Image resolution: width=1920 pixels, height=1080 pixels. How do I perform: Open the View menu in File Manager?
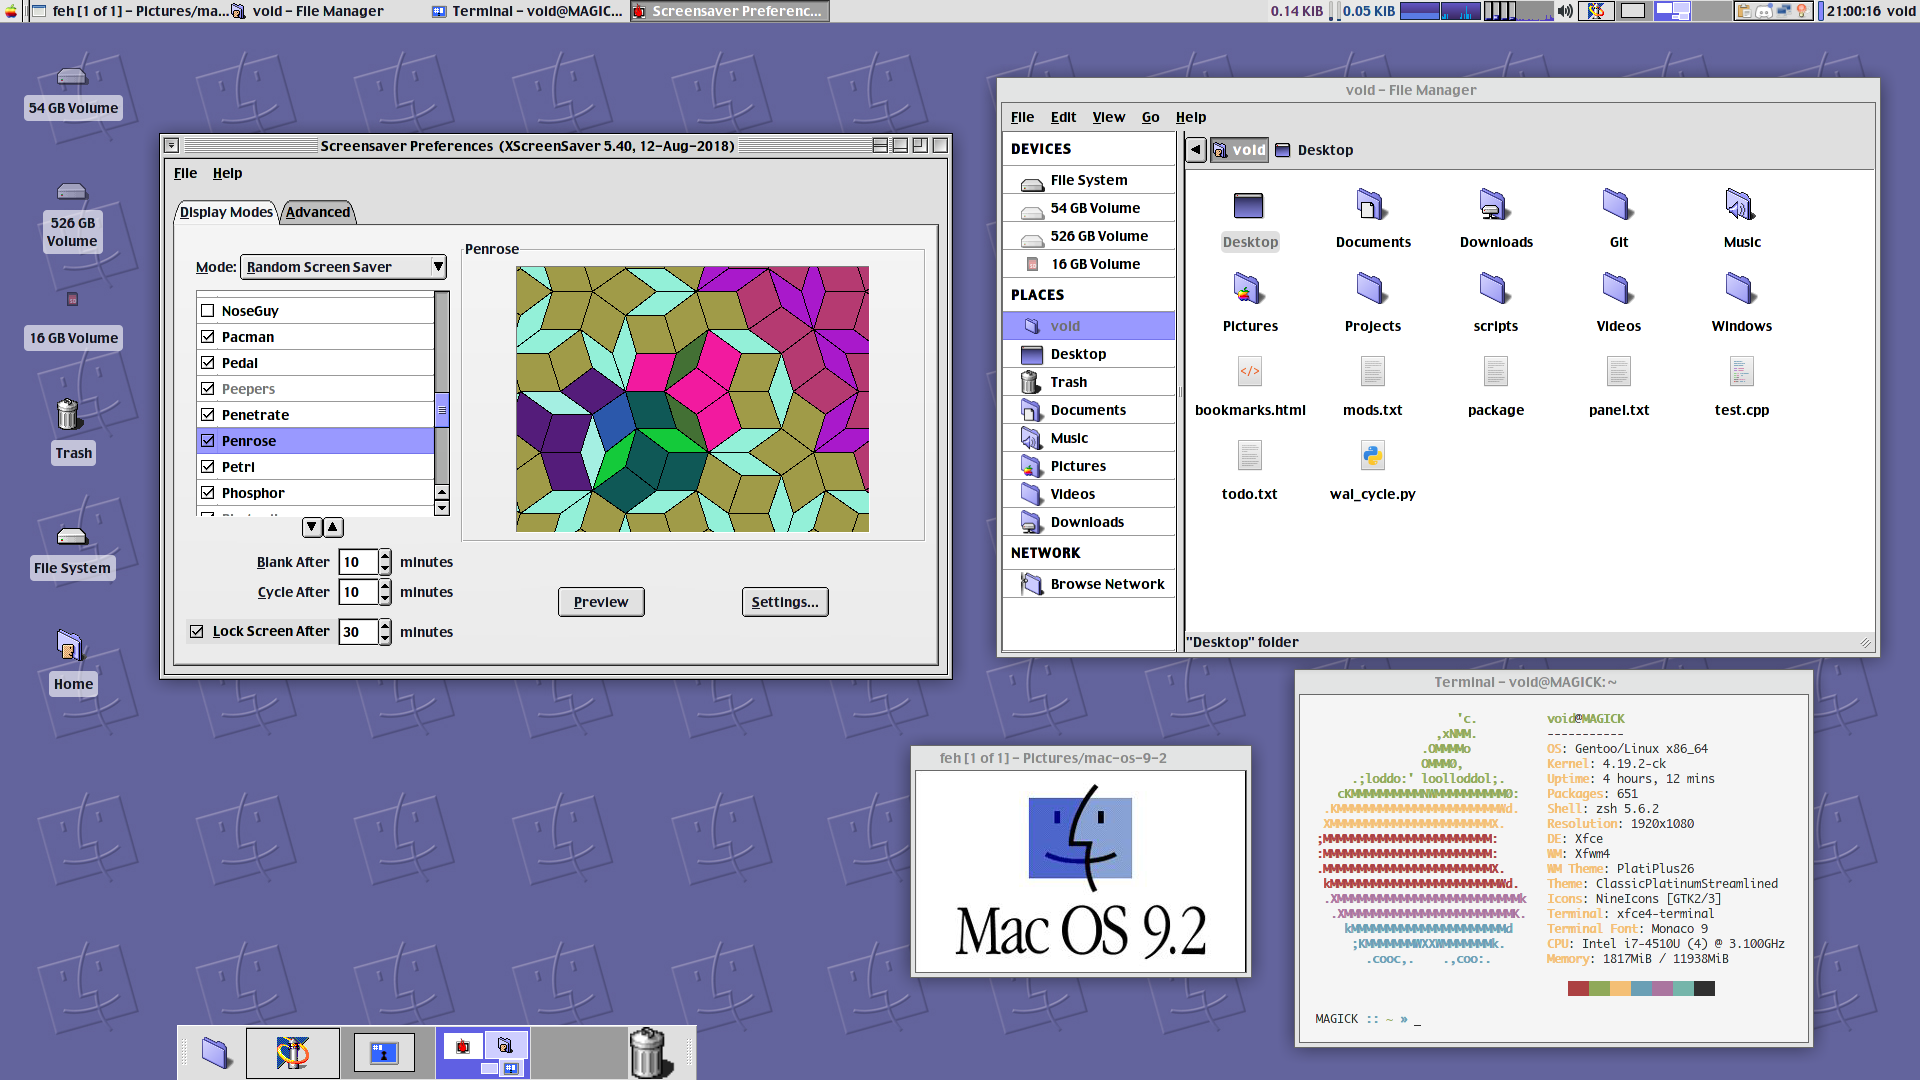[x=1109, y=117]
